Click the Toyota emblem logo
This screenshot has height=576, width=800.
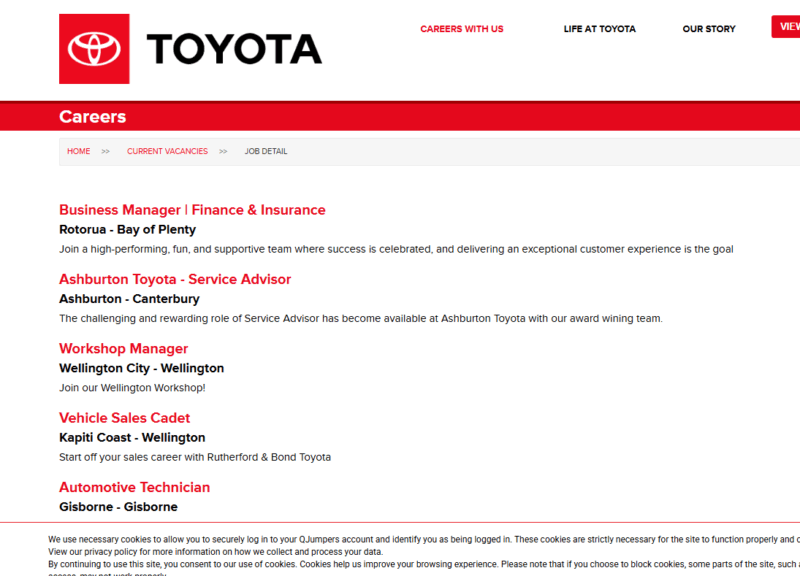(x=94, y=49)
